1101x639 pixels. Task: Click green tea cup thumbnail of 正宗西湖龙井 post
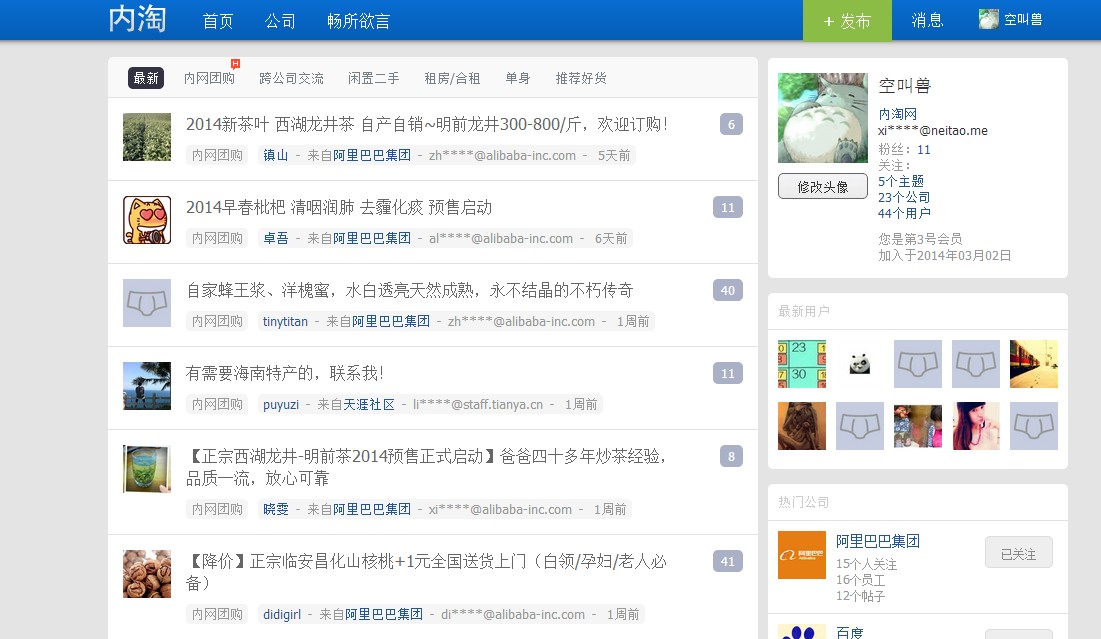click(x=147, y=468)
